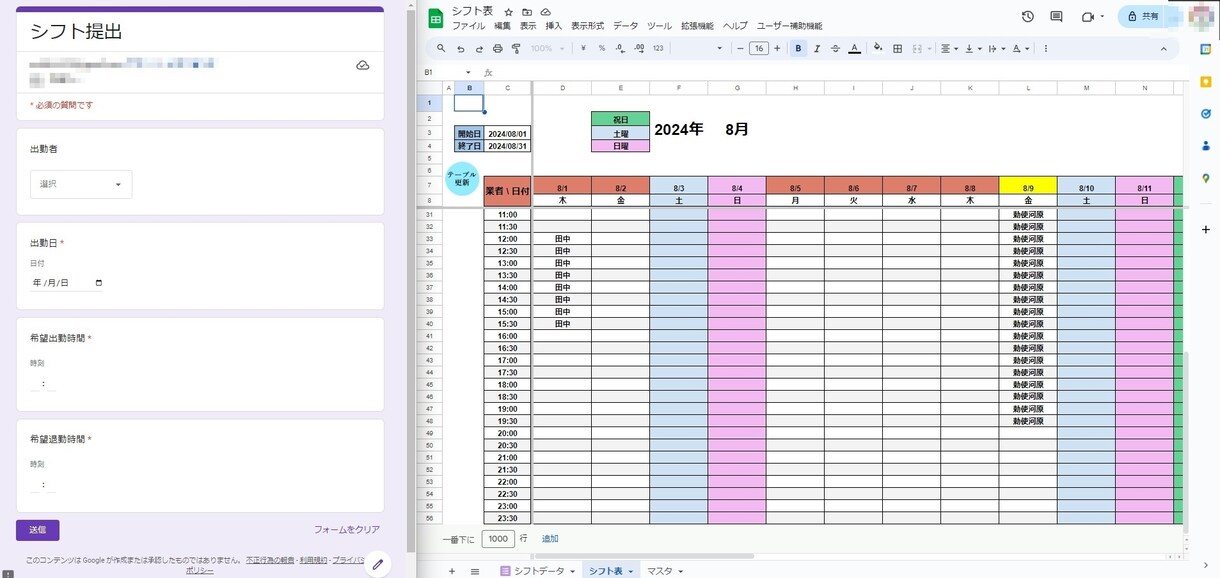The height and width of the screenshot is (578, 1220).
Task: Open the comments icon in Sheets header
Action: pyautogui.click(x=1057, y=17)
